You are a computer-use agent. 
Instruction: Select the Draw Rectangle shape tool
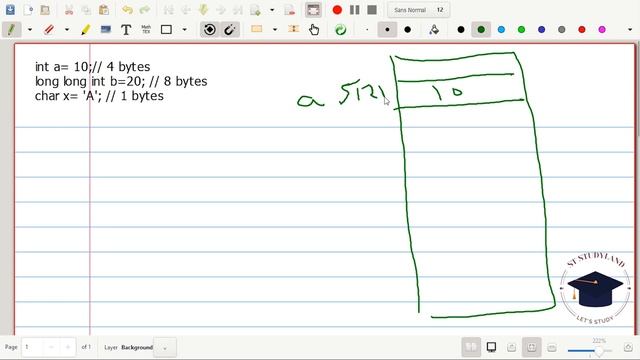[166, 29]
